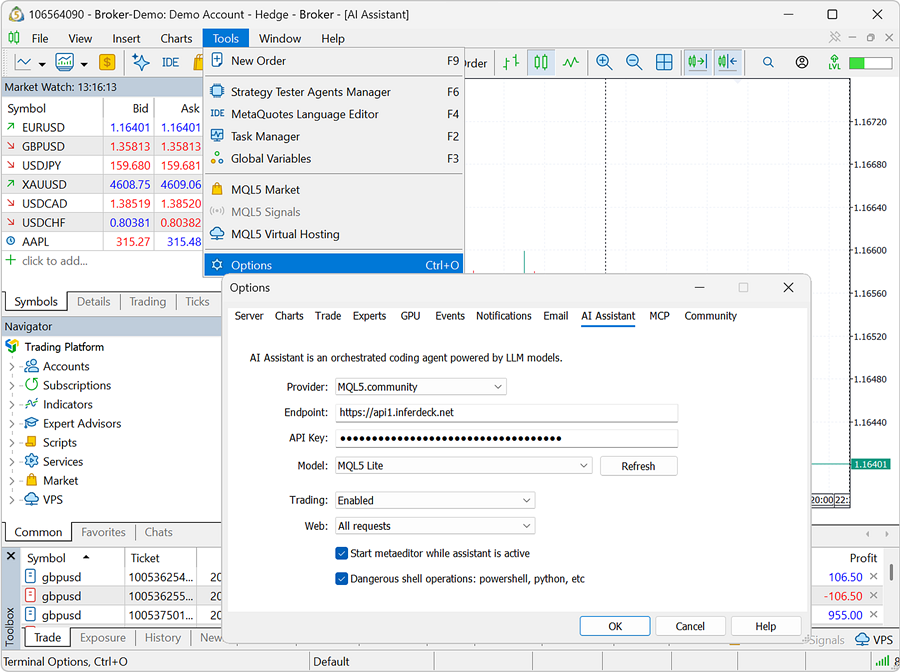Open the user account profile icon
This screenshot has height=672, width=900.
[x=802, y=62]
